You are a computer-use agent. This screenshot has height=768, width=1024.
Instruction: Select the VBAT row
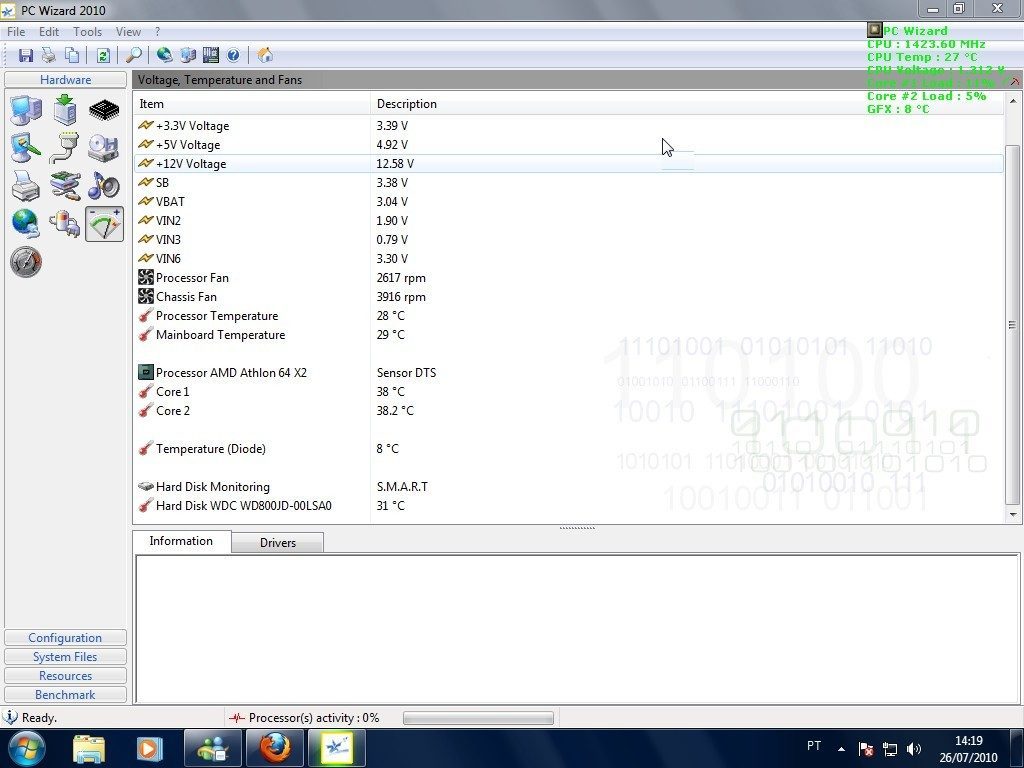click(x=568, y=201)
